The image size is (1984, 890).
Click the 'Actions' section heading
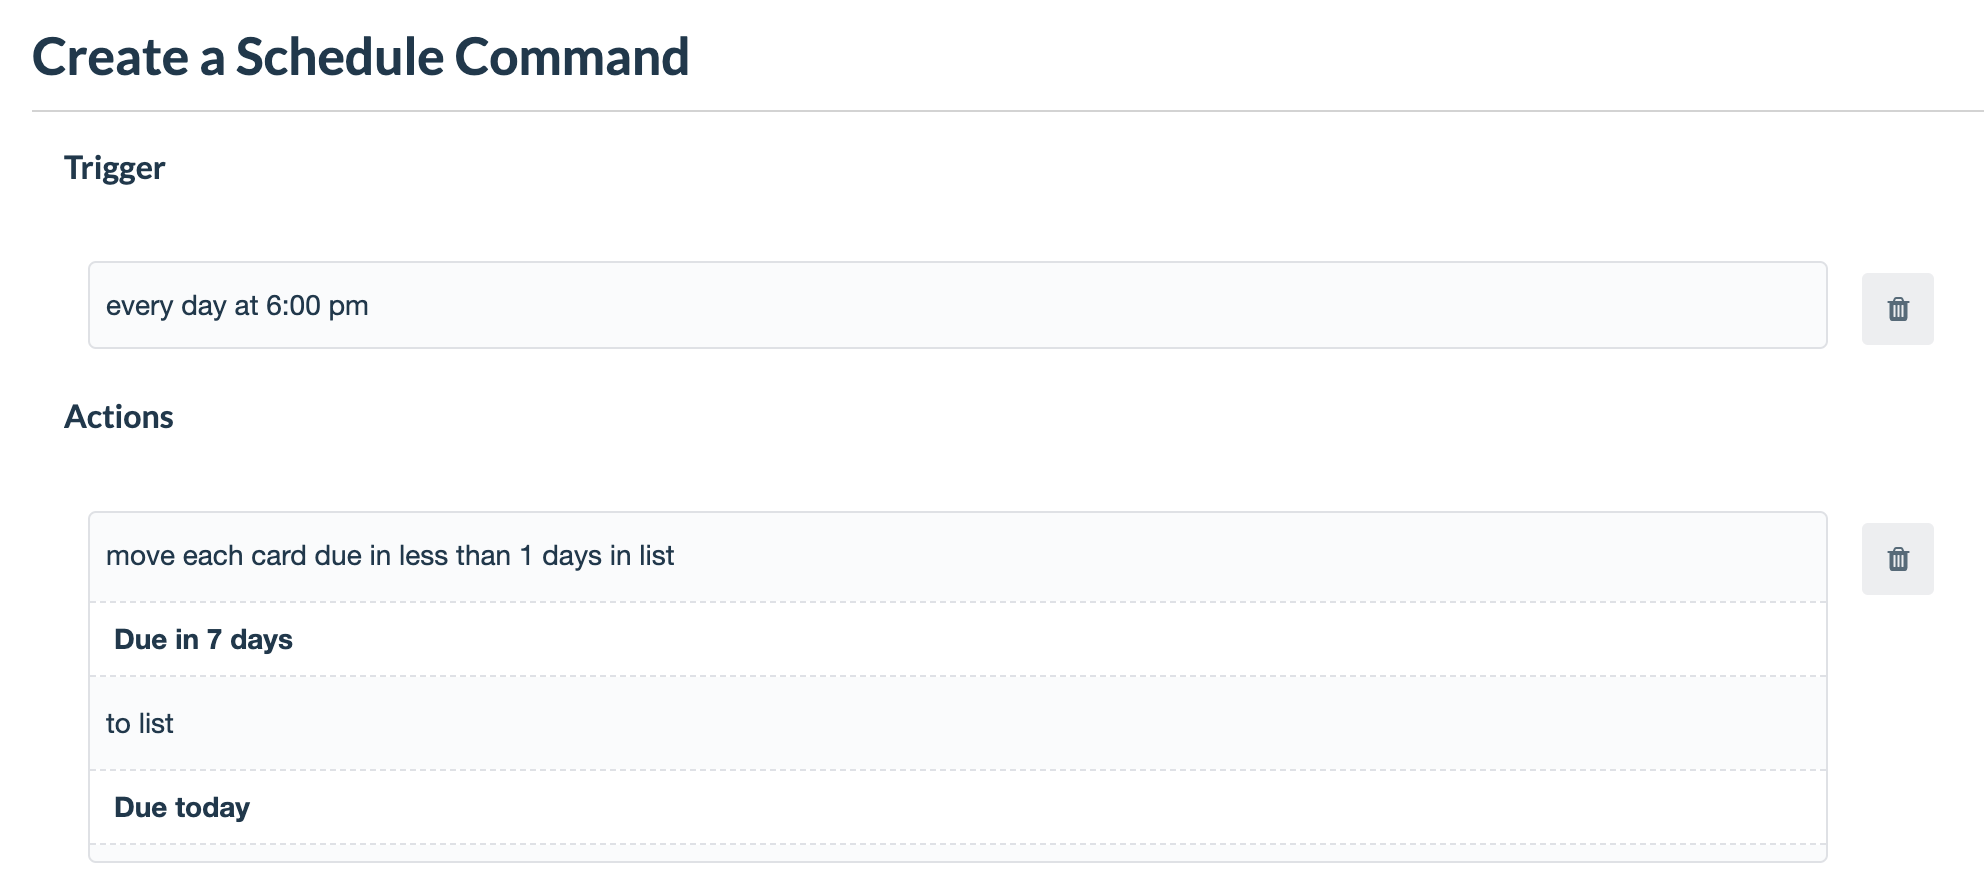[118, 417]
